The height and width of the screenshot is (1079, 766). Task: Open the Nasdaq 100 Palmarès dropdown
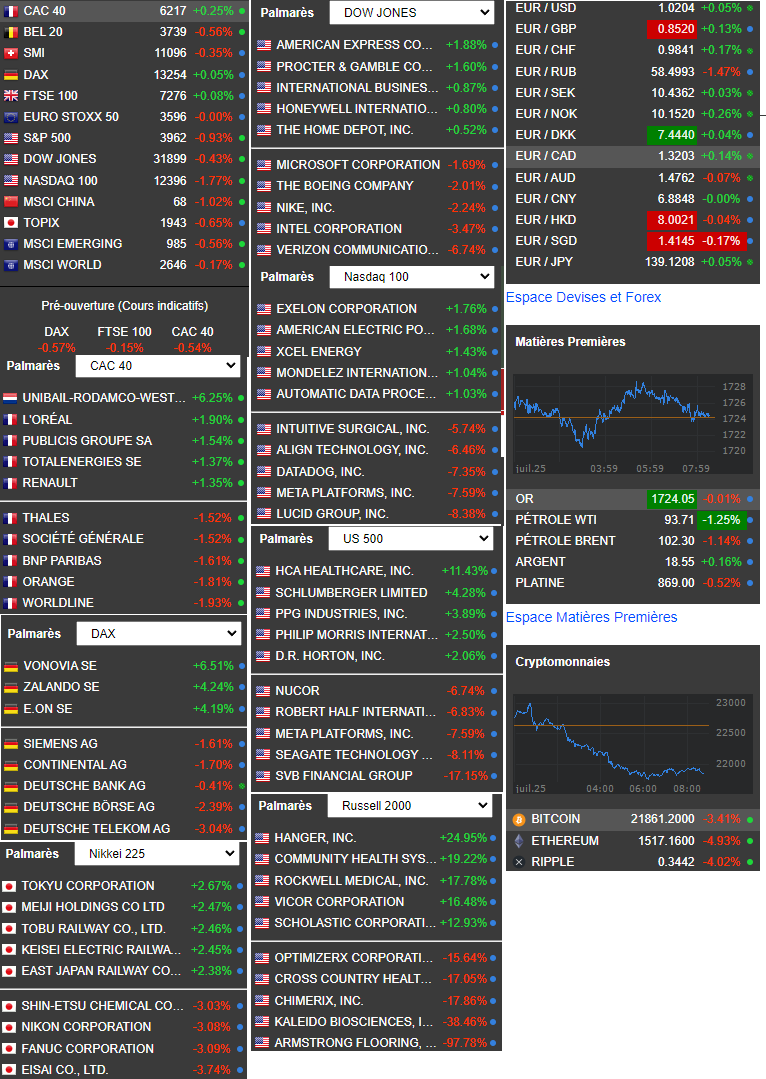(x=412, y=277)
